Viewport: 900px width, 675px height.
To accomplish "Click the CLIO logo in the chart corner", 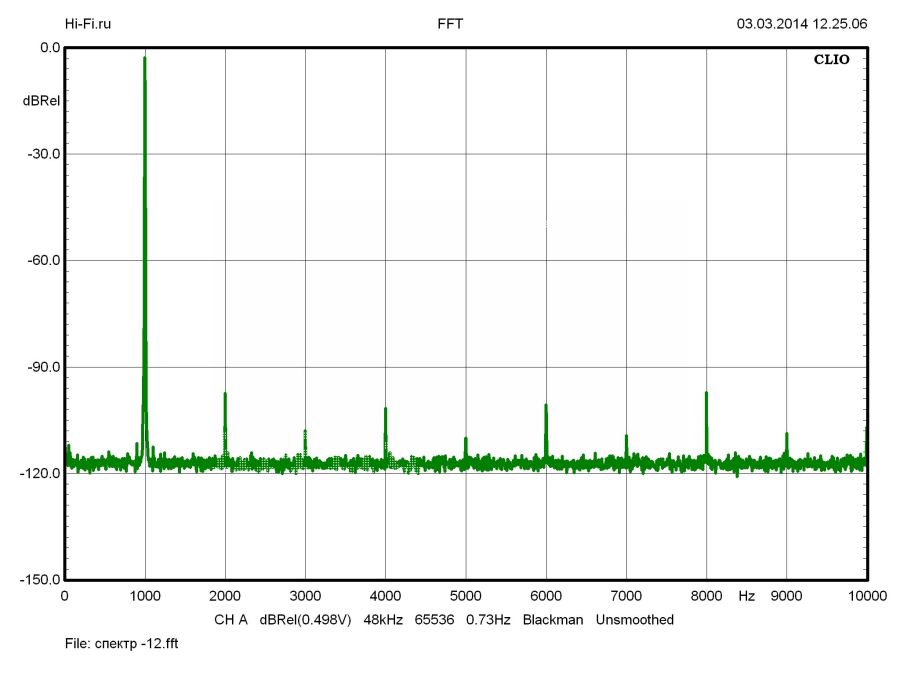I will [831, 60].
